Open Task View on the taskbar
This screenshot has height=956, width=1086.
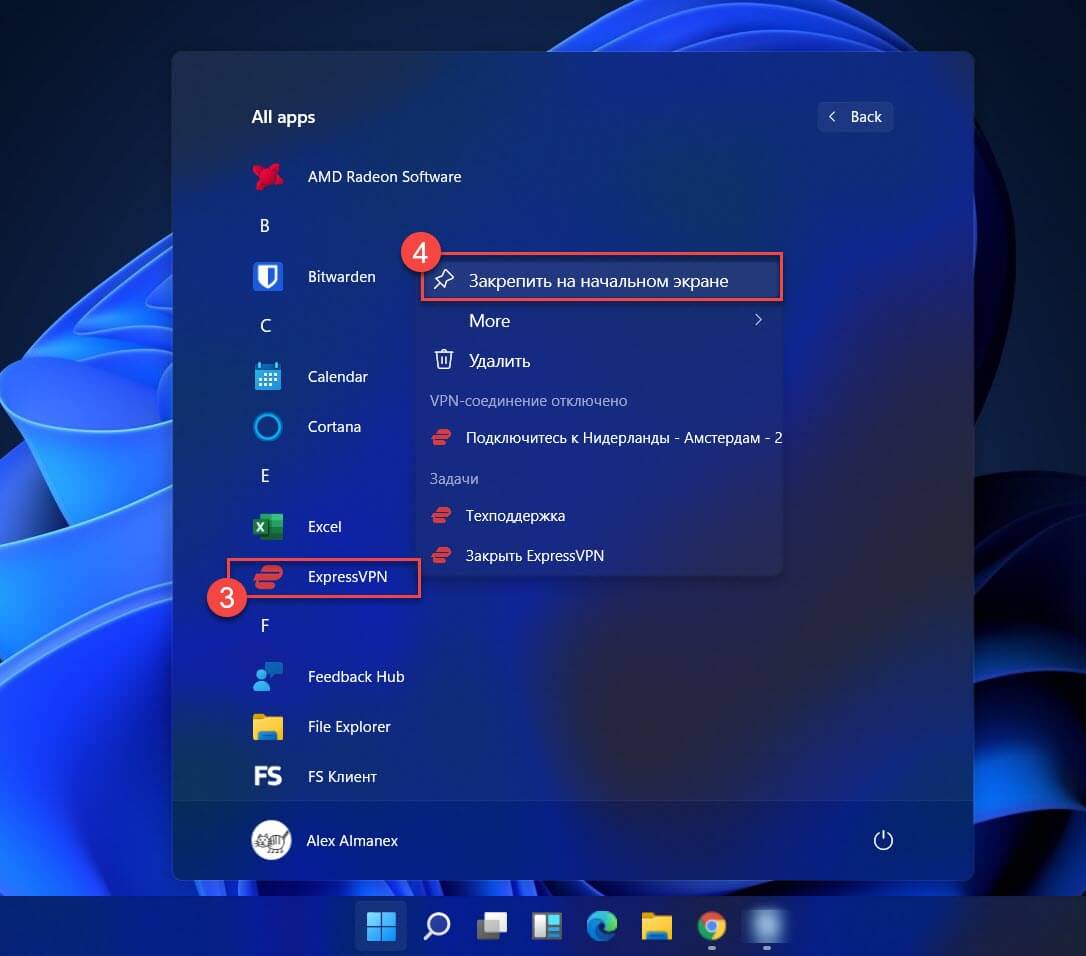[492, 926]
